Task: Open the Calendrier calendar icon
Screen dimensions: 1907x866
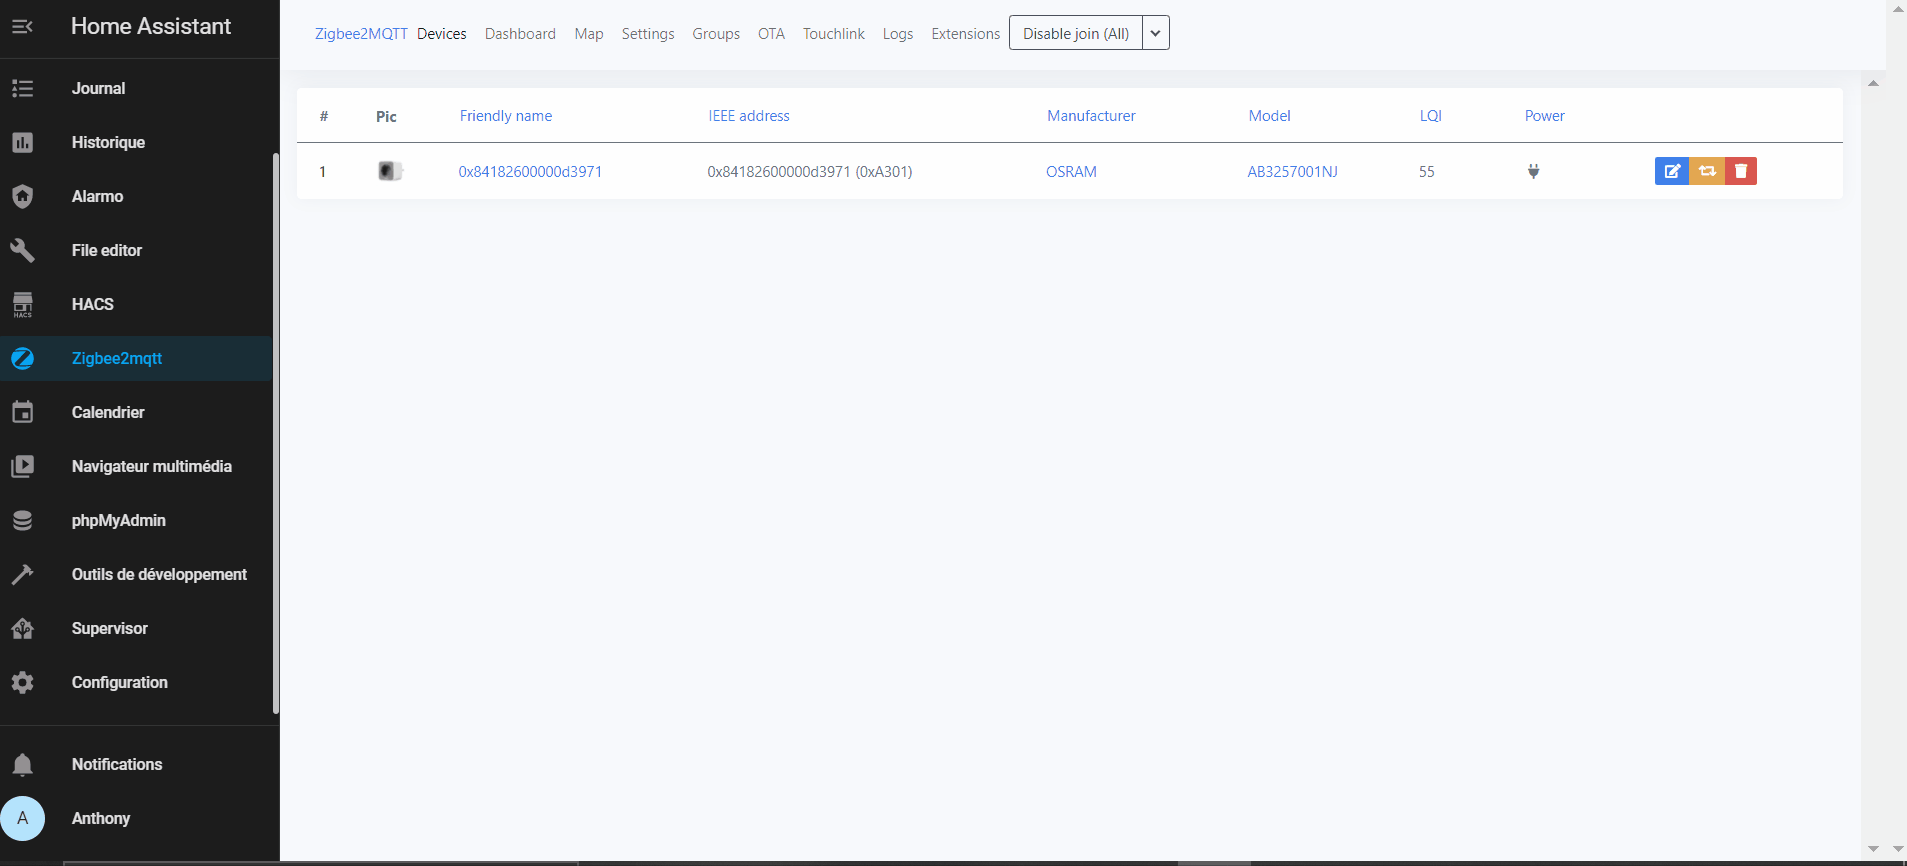Action: pos(22,412)
